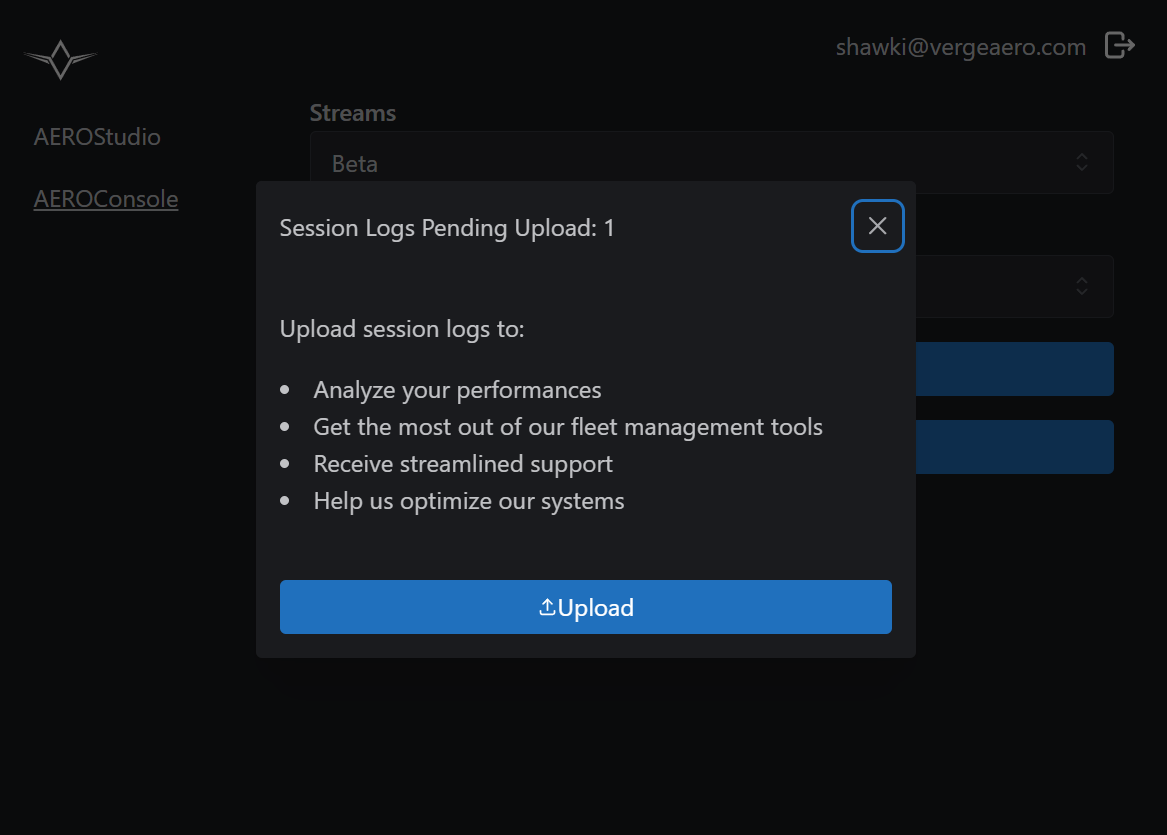
Task: Open AEROStudio in the sidebar
Action: pos(97,137)
